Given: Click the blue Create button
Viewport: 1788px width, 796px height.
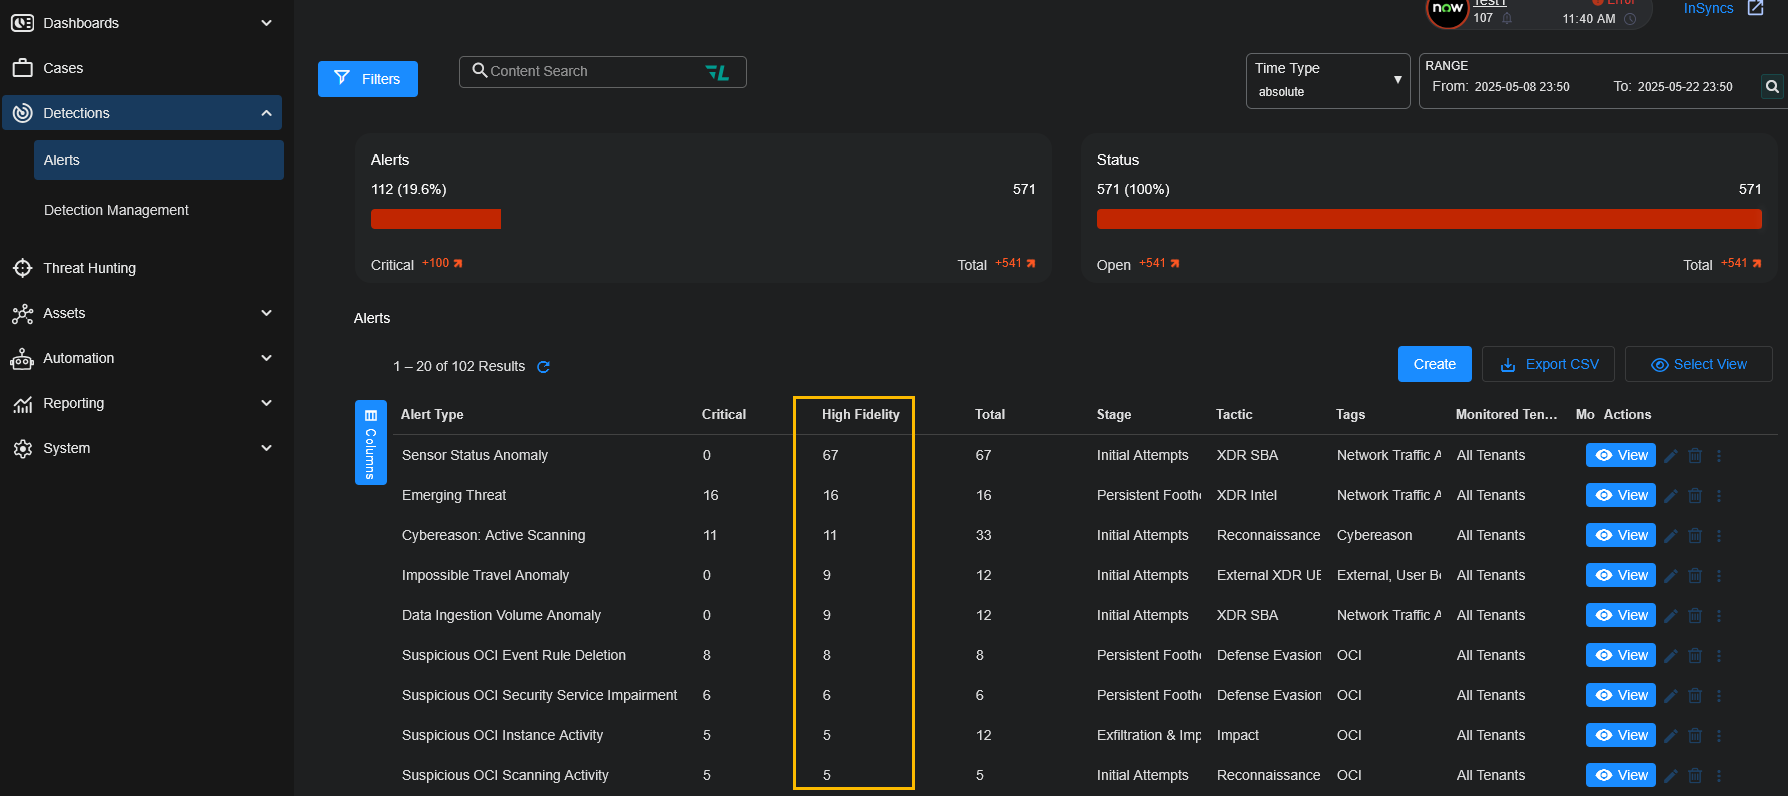Looking at the screenshot, I should tap(1434, 365).
